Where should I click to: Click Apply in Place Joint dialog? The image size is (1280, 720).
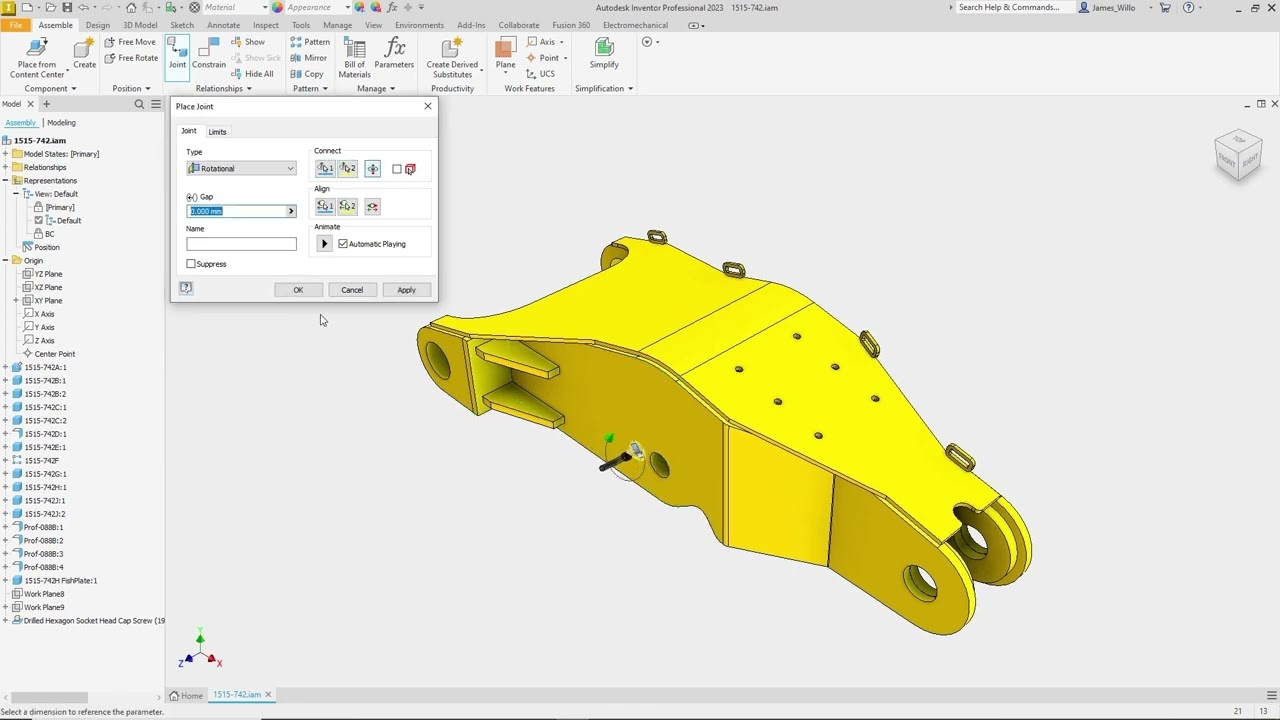[x=406, y=290]
